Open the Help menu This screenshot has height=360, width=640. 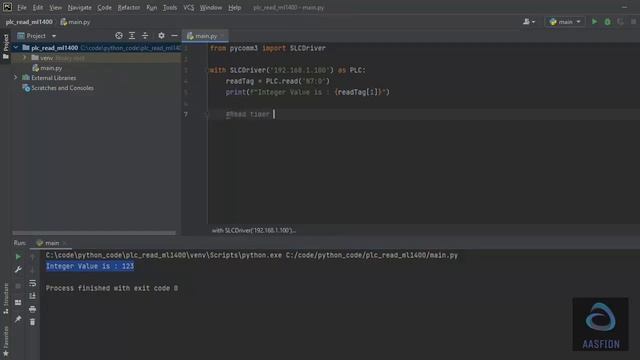[234, 7]
